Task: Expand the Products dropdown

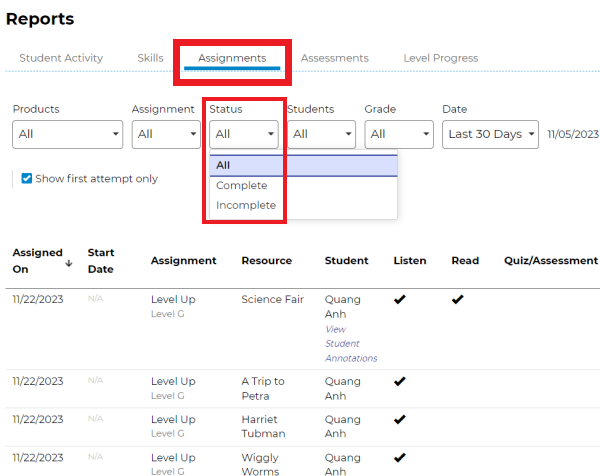Action: [67, 134]
